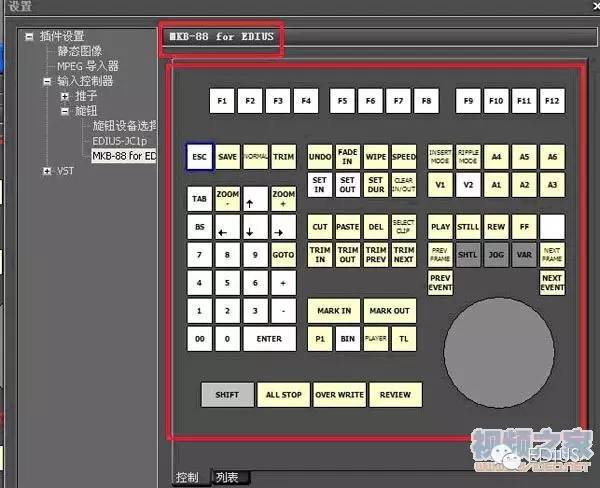
Task: Click the DEL key
Action: point(376,227)
